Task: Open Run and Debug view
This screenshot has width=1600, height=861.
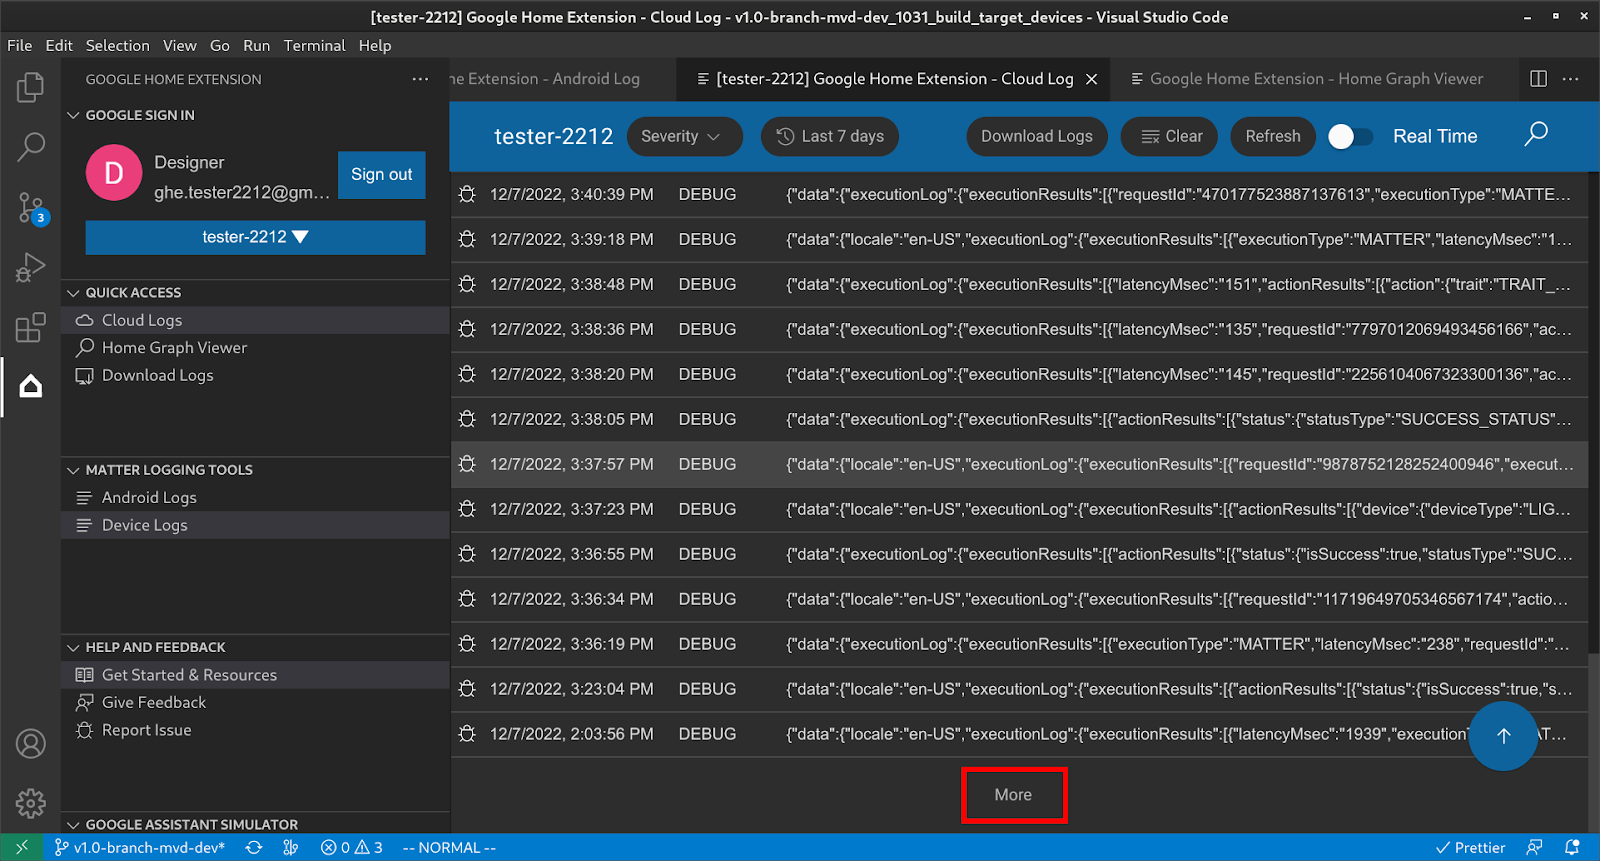Action: tap(30, 268)
